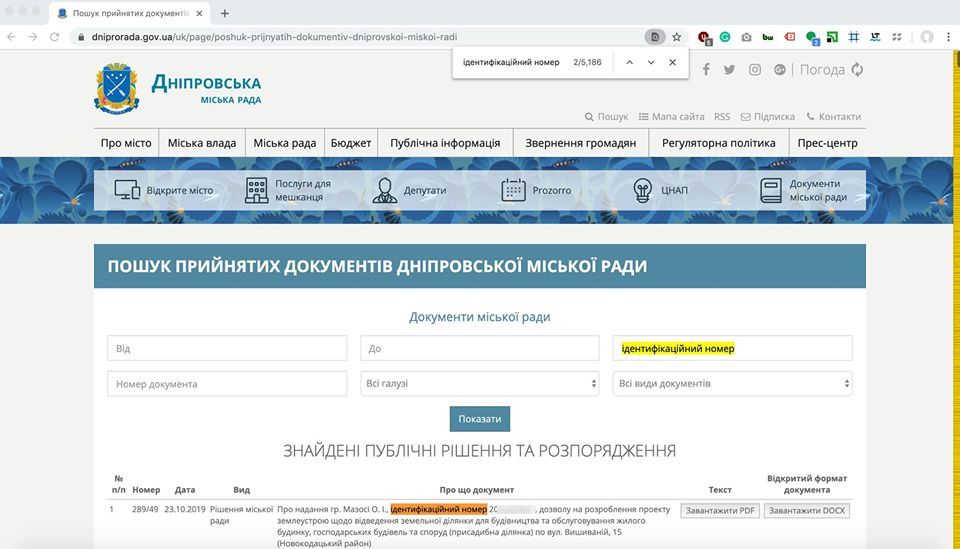The width and height of the screenshot is (960, 549).
Task: Open the Про місто menu
Action: pyautogui.click(x=126, y=143)
